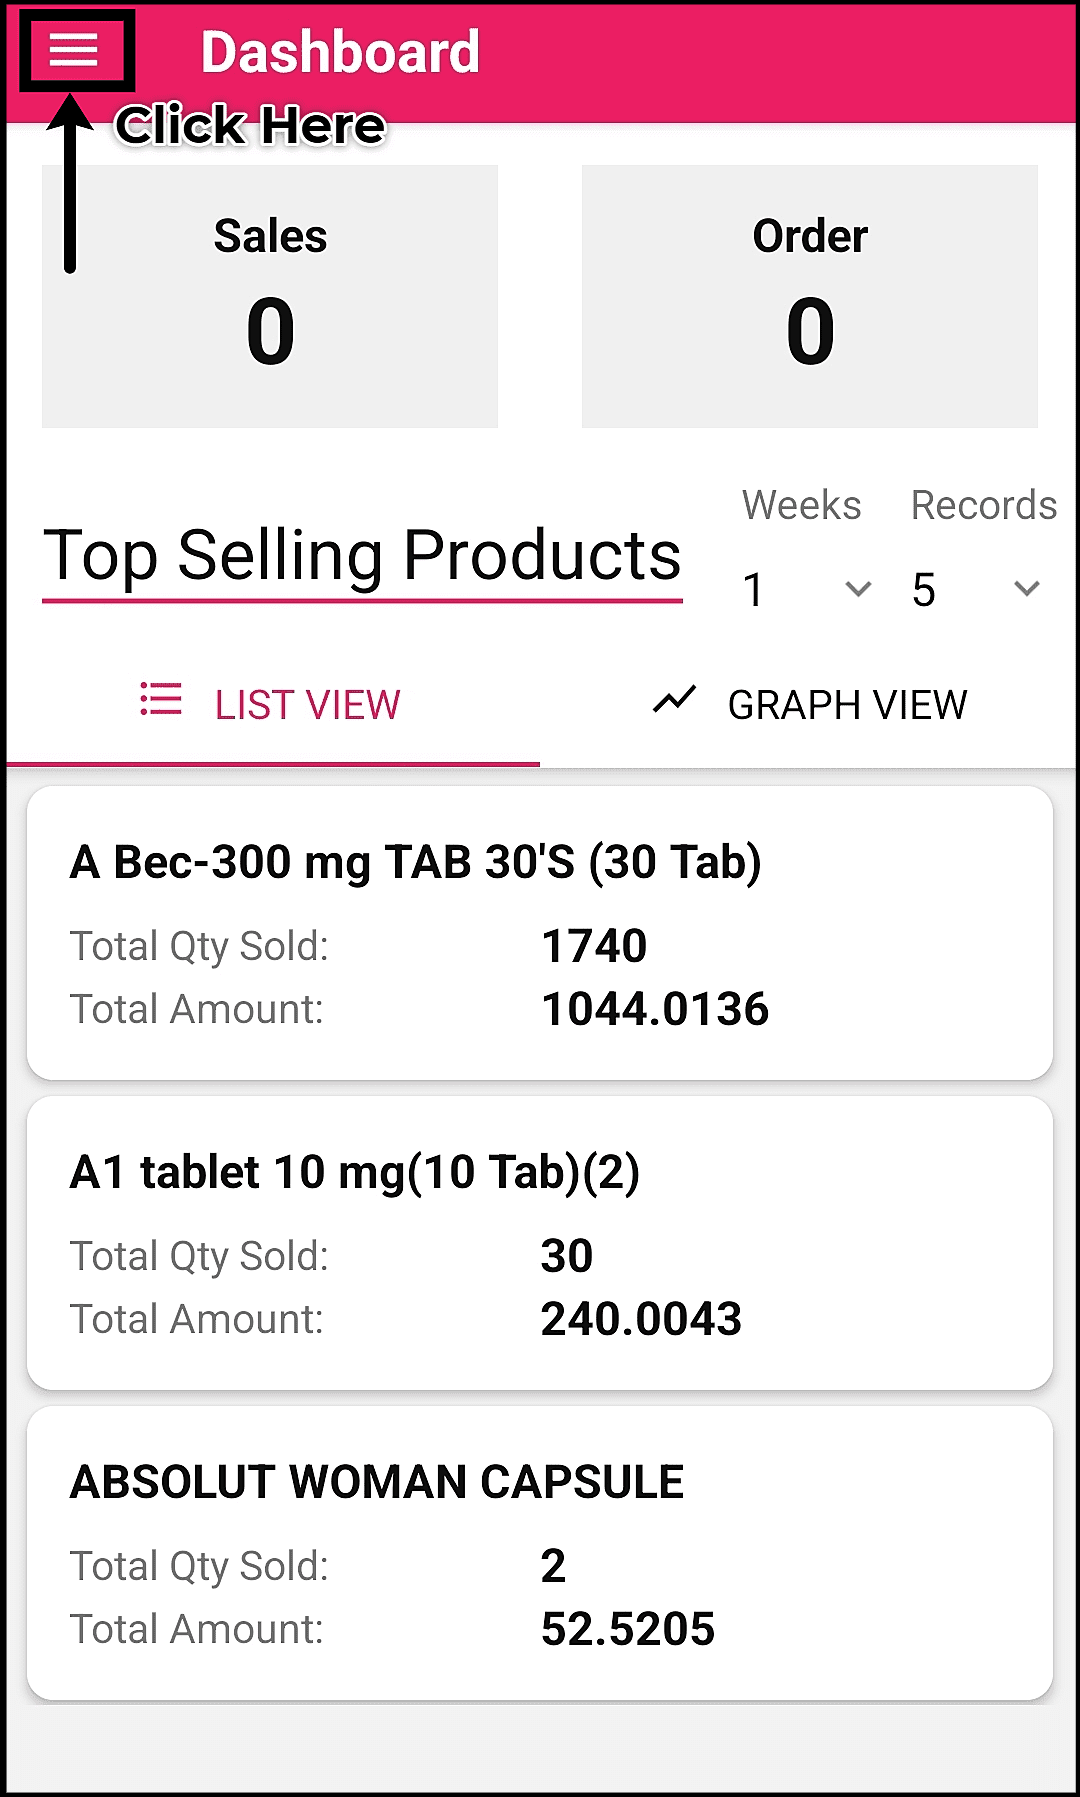Viewport: 1080px width, 1797px height.
Task: Click total amount 52.5205 for Absolut Woman
Action: (x=628, y=1629)
